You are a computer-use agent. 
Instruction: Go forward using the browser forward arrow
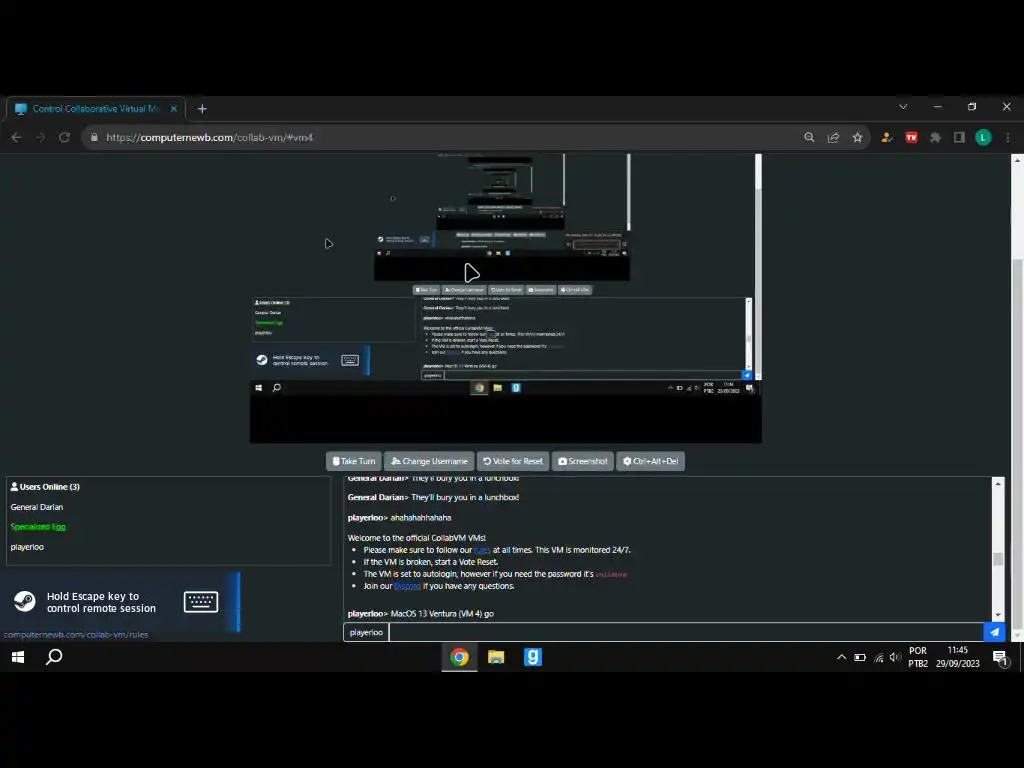[40, 137]
